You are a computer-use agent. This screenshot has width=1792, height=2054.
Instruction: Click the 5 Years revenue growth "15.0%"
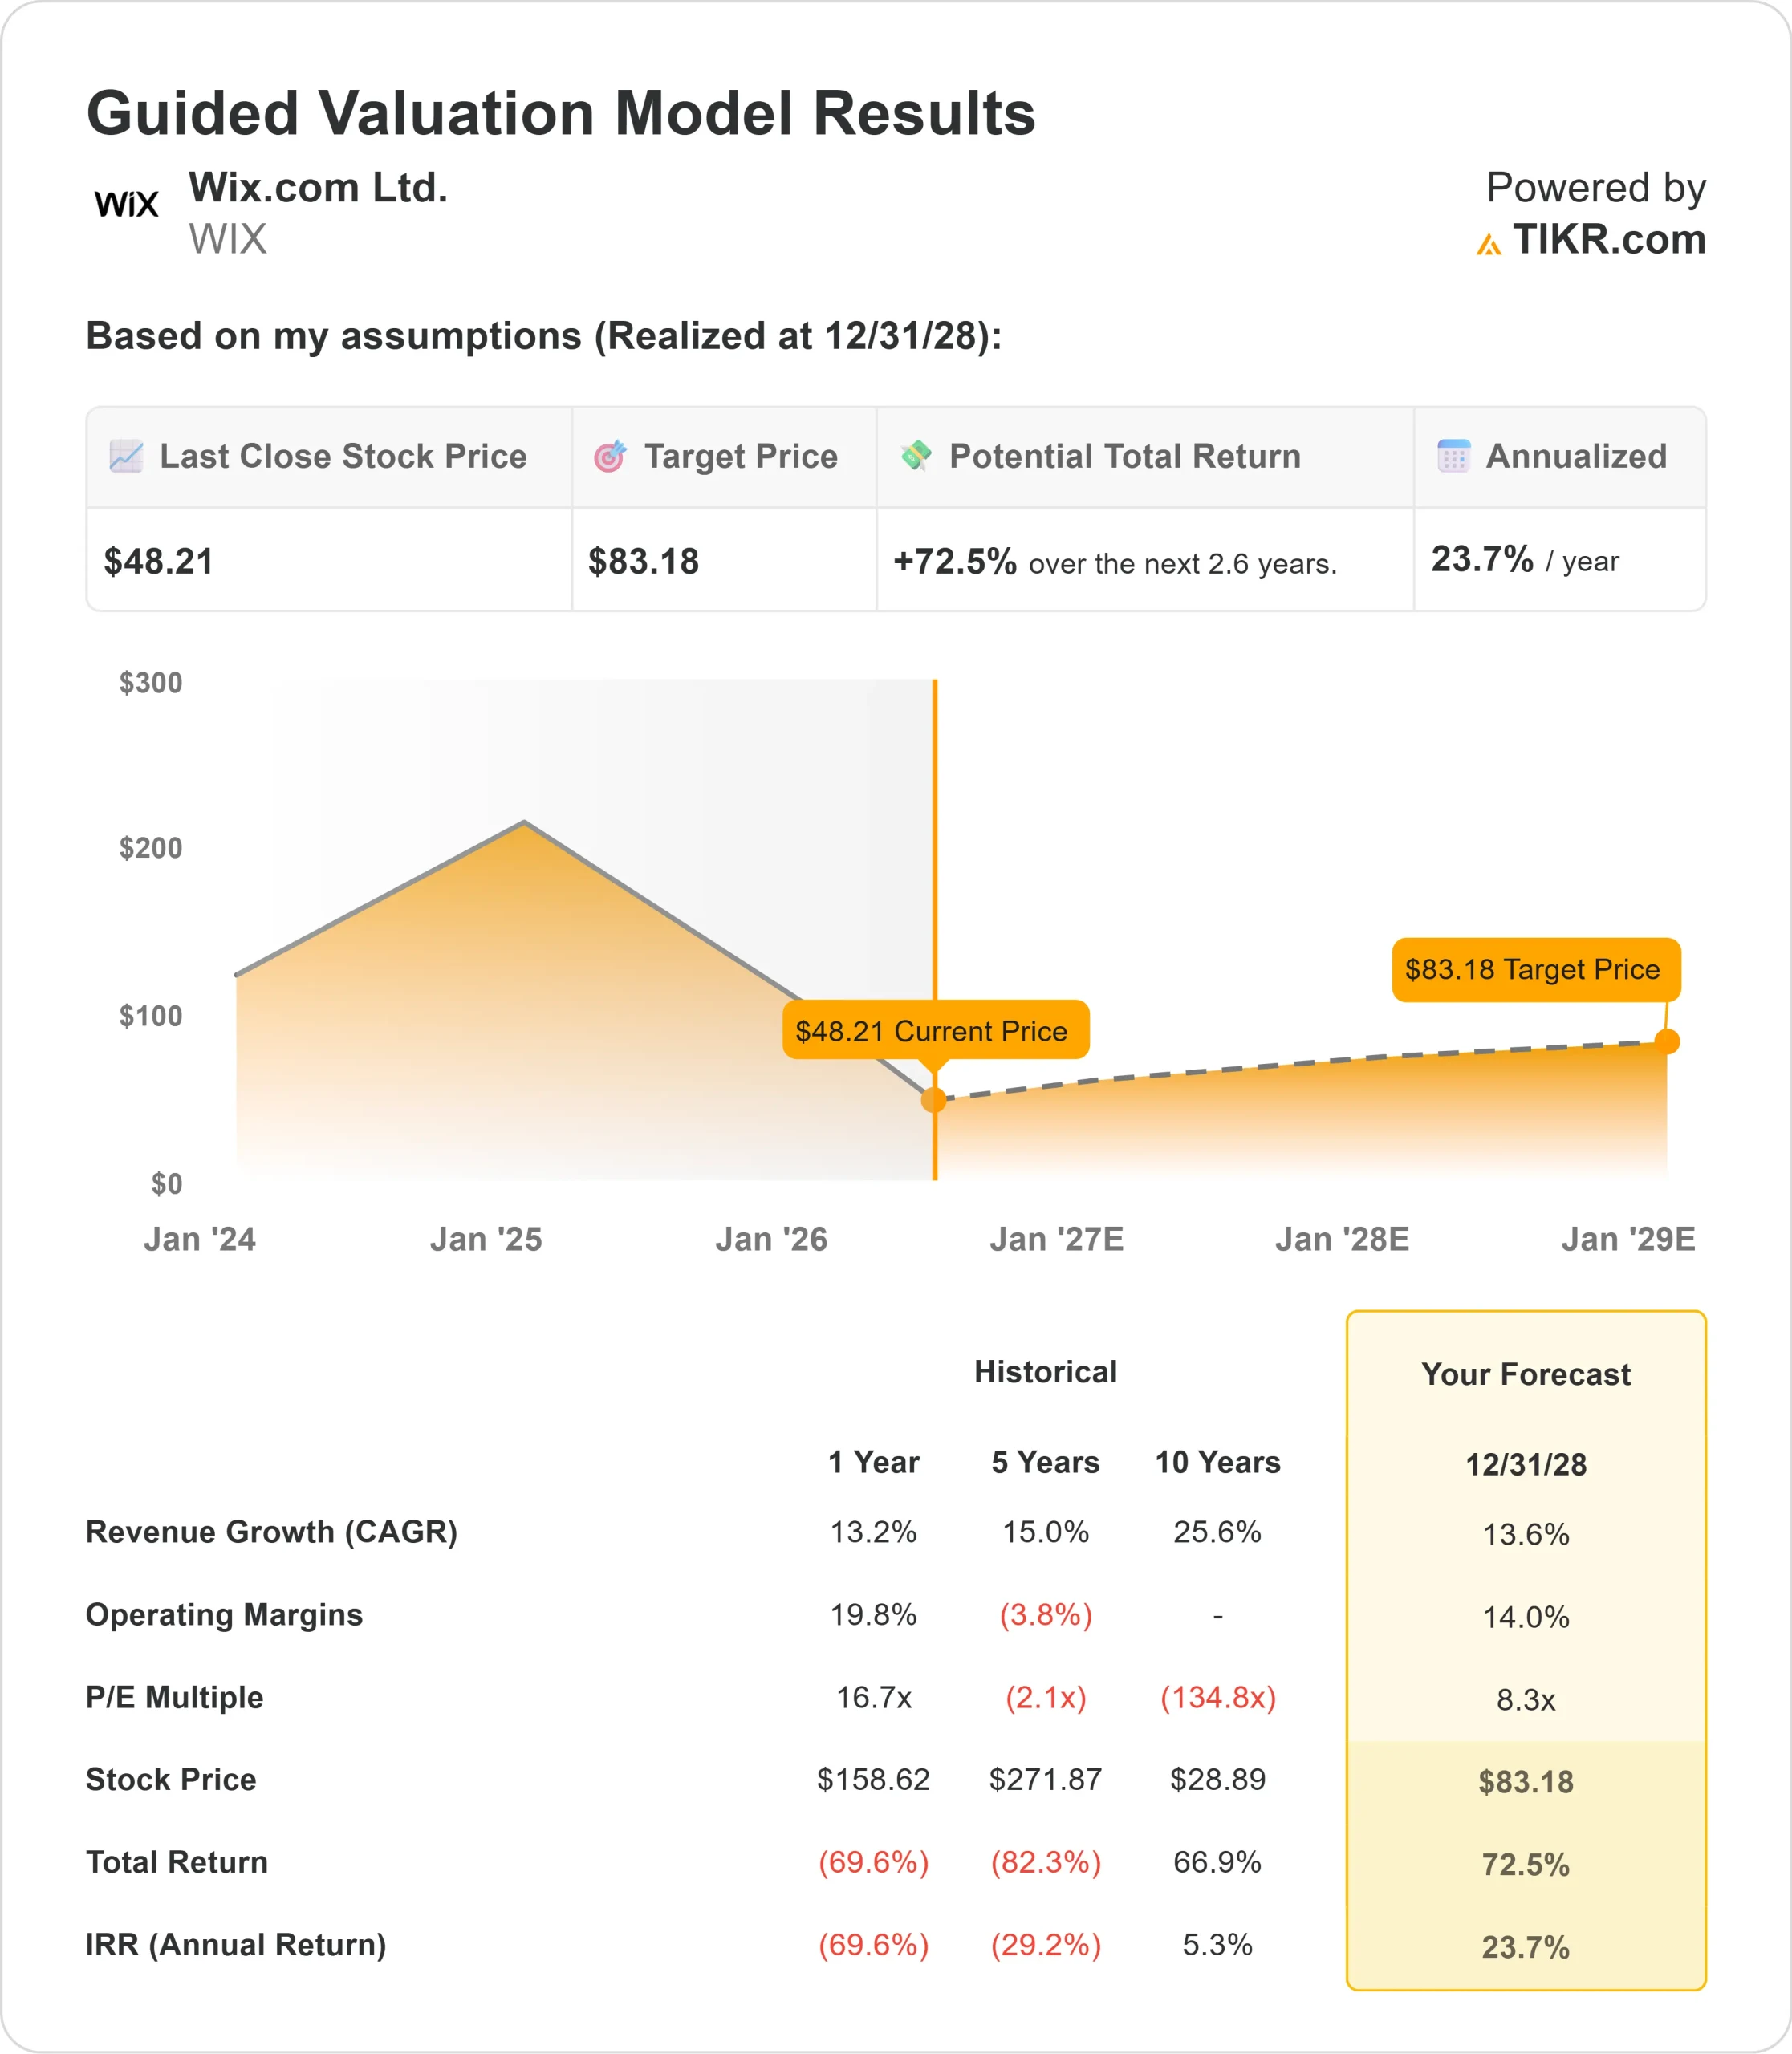point(1046,1532)
